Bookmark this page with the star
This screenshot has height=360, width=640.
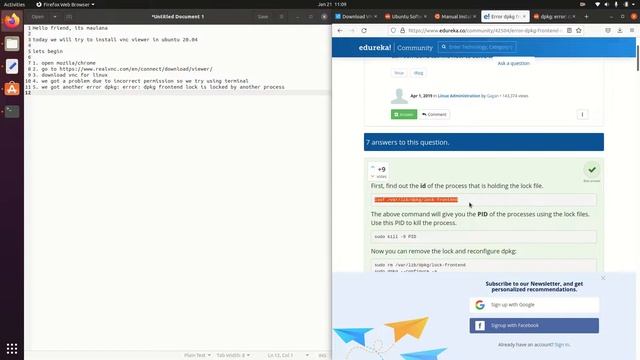tap(579, 31)
